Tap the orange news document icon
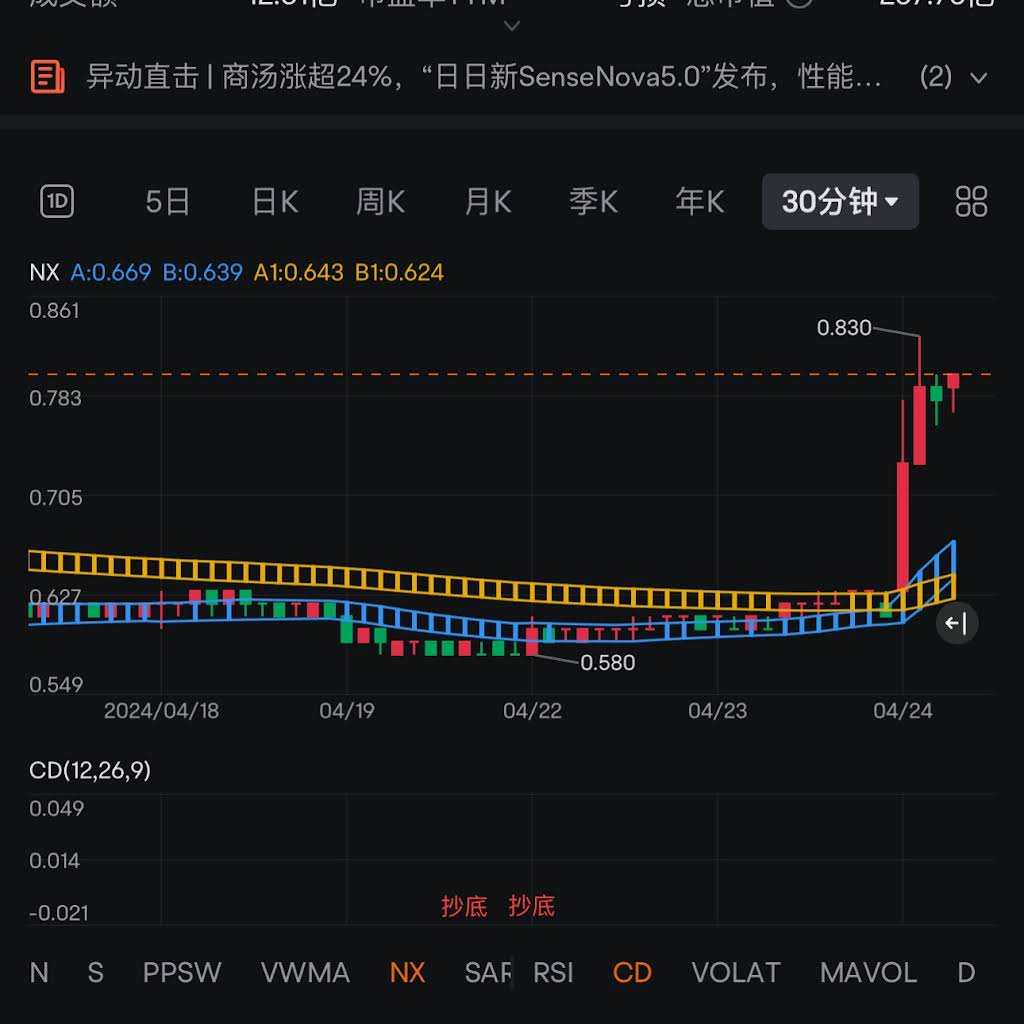The image size is (1024, 1024). tap(48, 77)
